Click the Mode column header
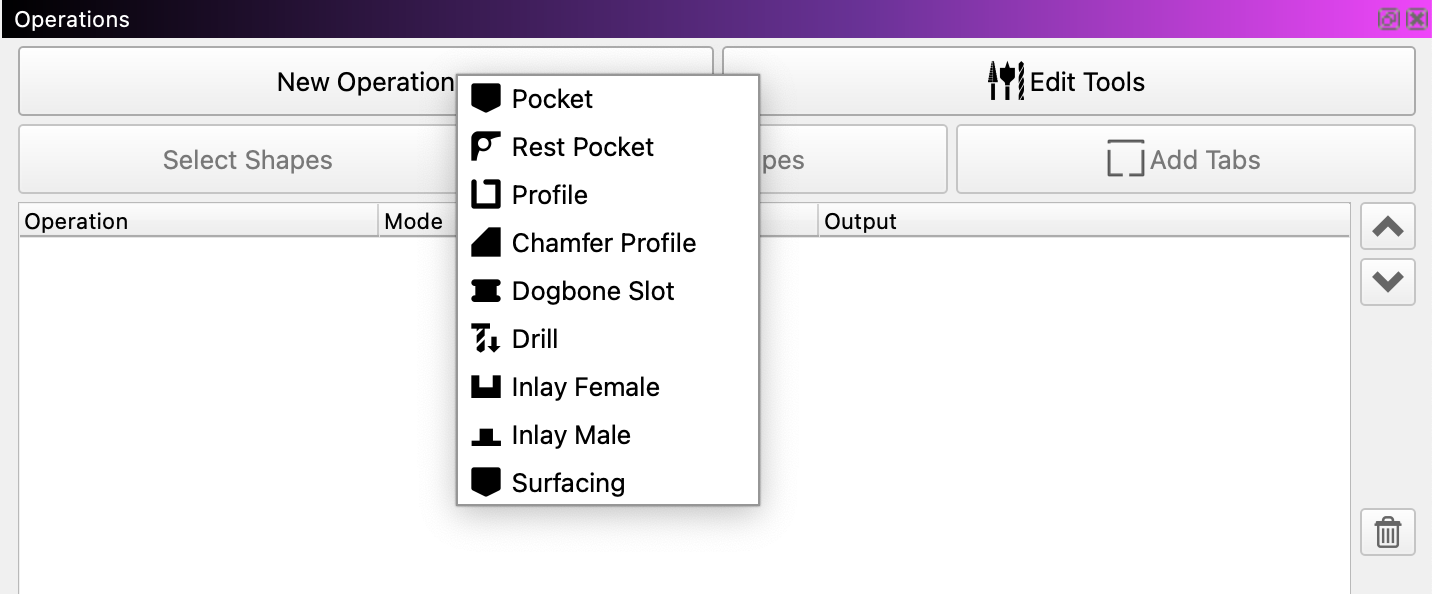Screen dimensions: 1432x594 414,221
